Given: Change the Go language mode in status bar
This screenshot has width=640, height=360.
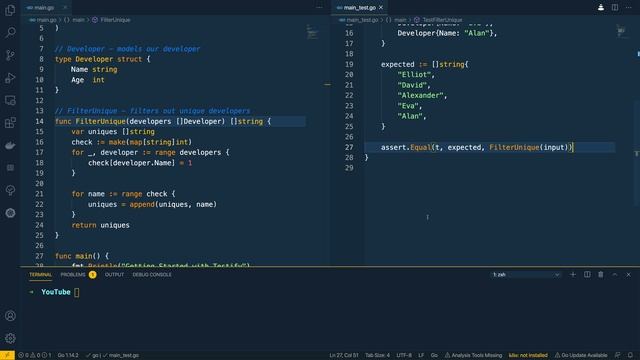Looking at the screenshot, I should [434, 355].
